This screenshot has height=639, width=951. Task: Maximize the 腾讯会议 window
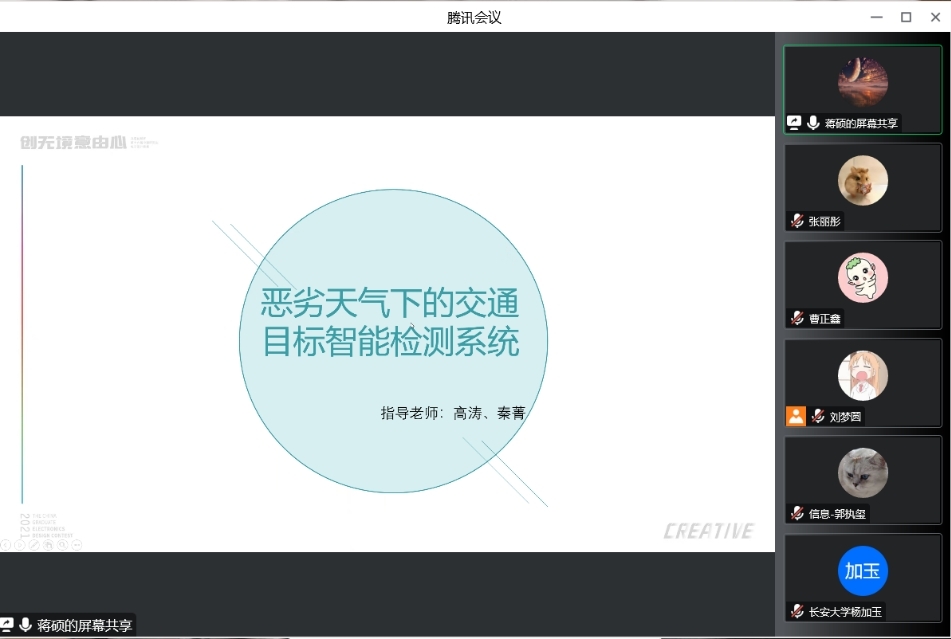906,16
